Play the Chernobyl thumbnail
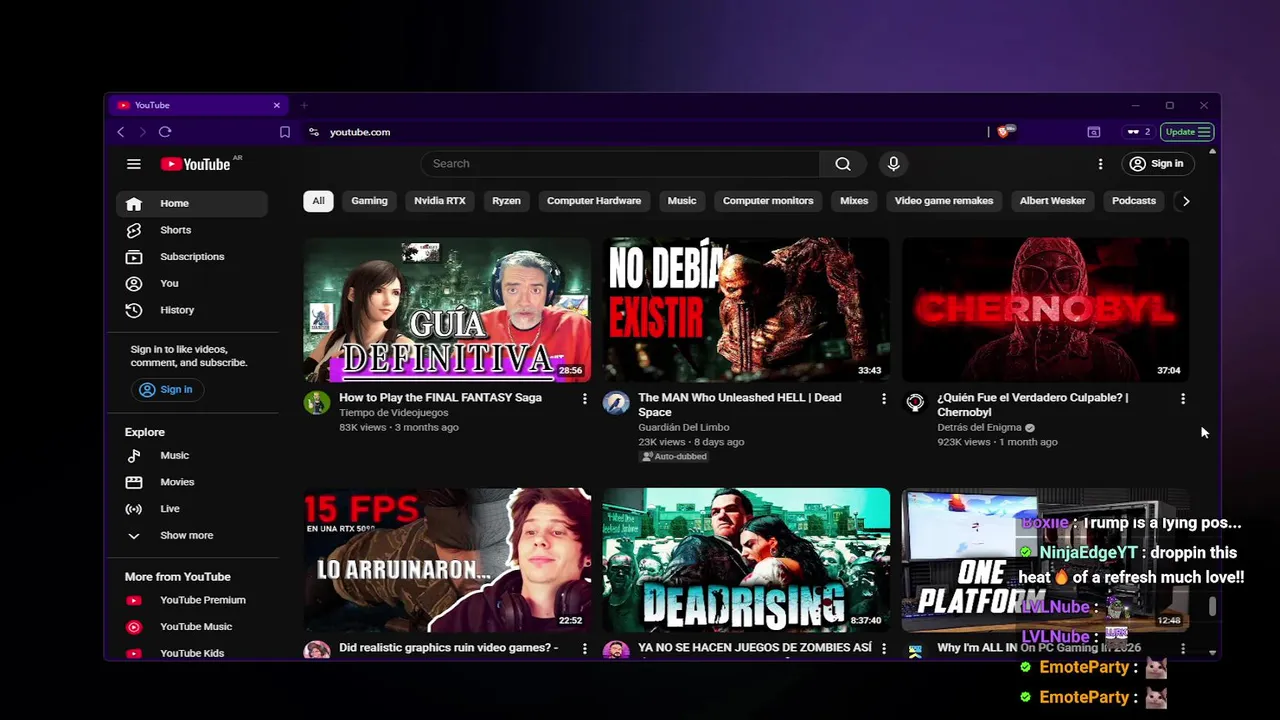1280x720 pixels. pyautogui.click(x=1045, y=309)
